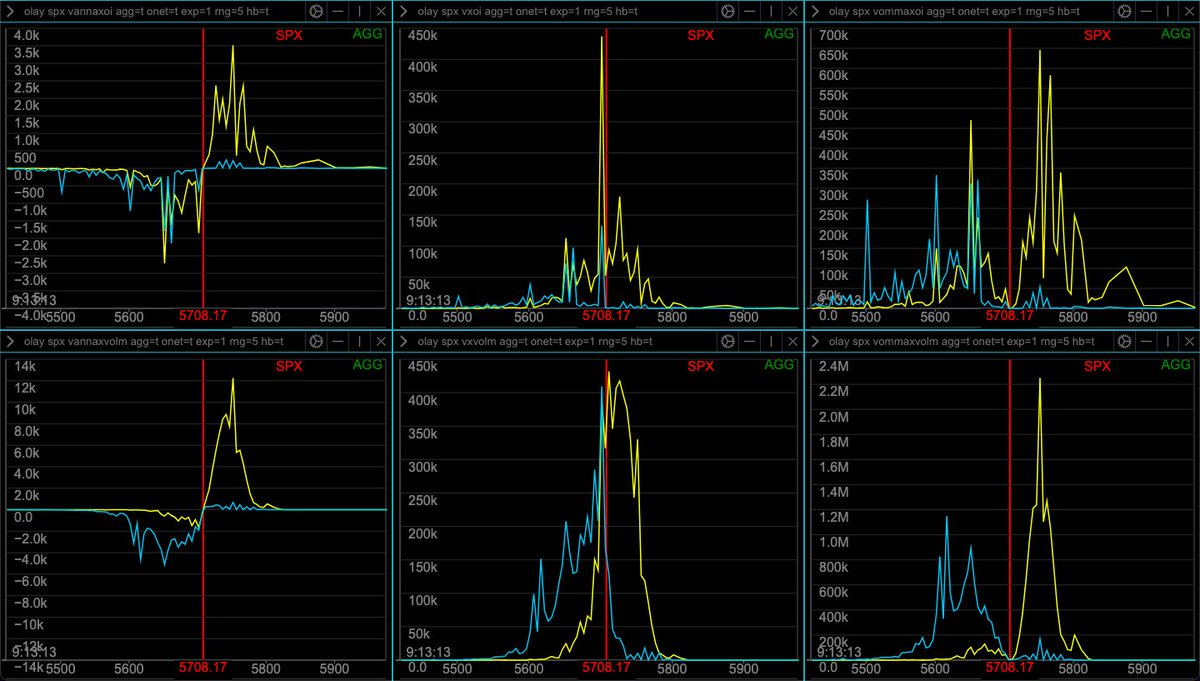Click the 9:13:13 timestamp in vxoi chart
This screenshot has width=1200, height=681.
click(428, 299)
